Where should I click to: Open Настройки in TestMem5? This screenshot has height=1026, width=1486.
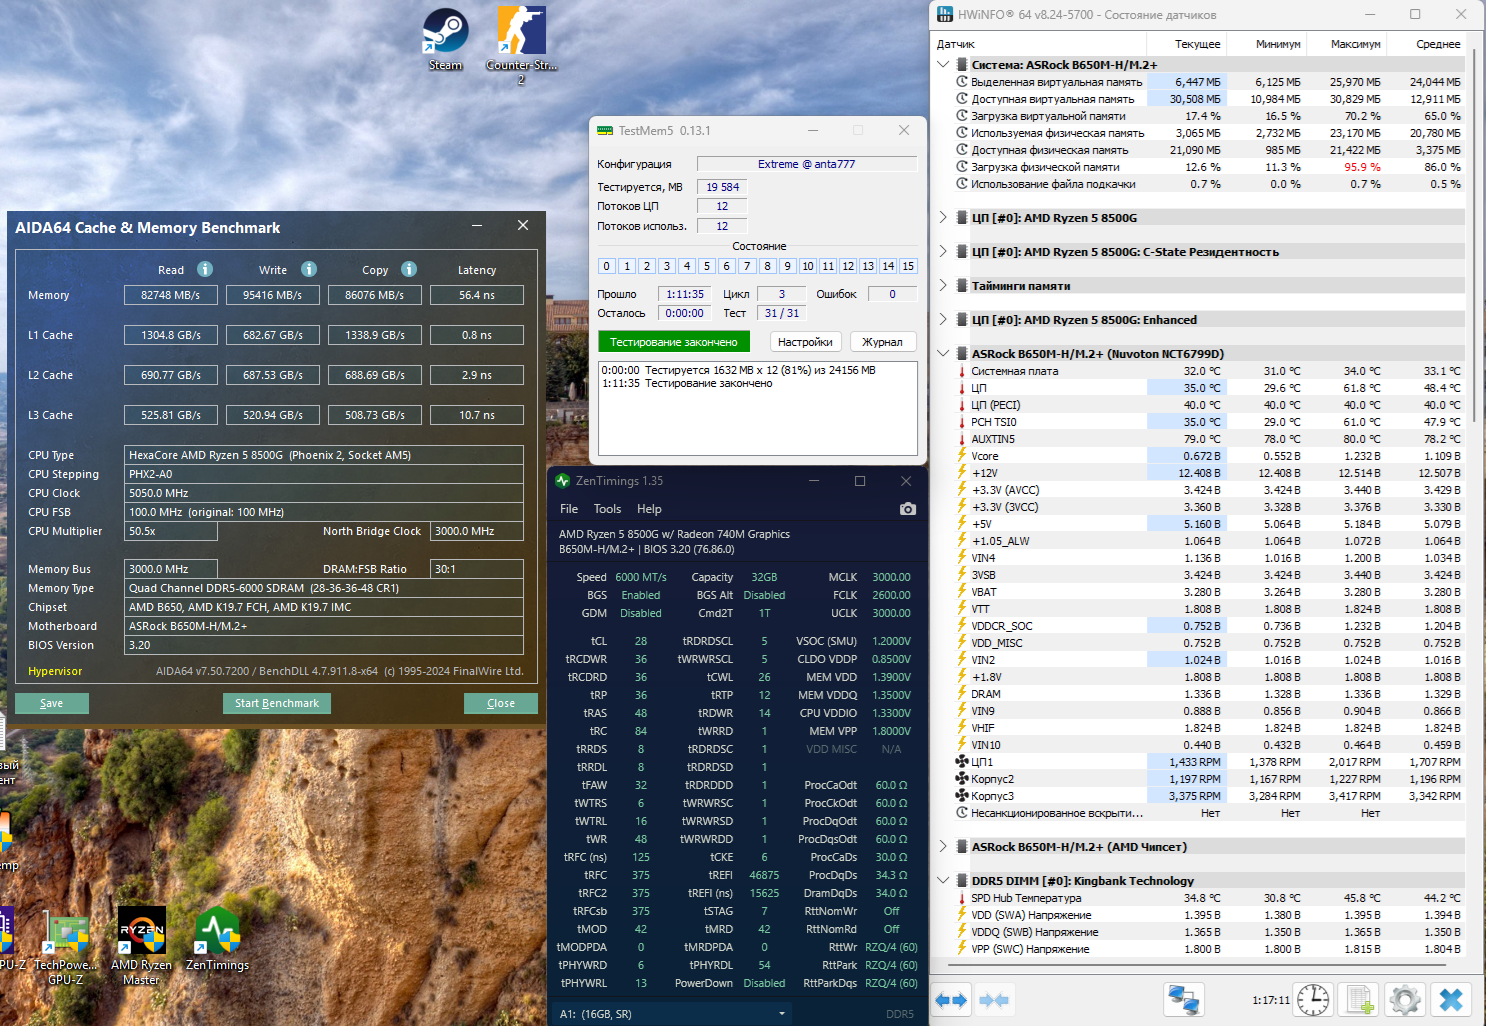(805, 342)
